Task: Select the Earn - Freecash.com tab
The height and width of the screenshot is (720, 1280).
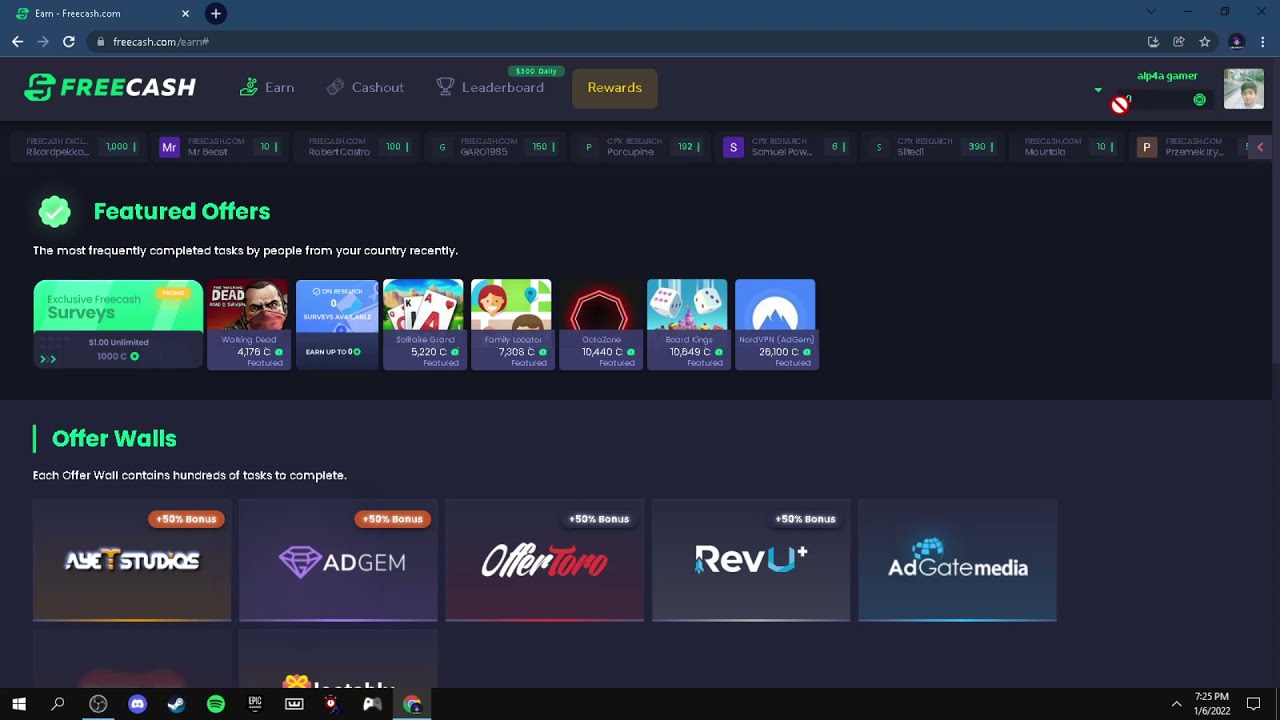Action: point(101,14)
